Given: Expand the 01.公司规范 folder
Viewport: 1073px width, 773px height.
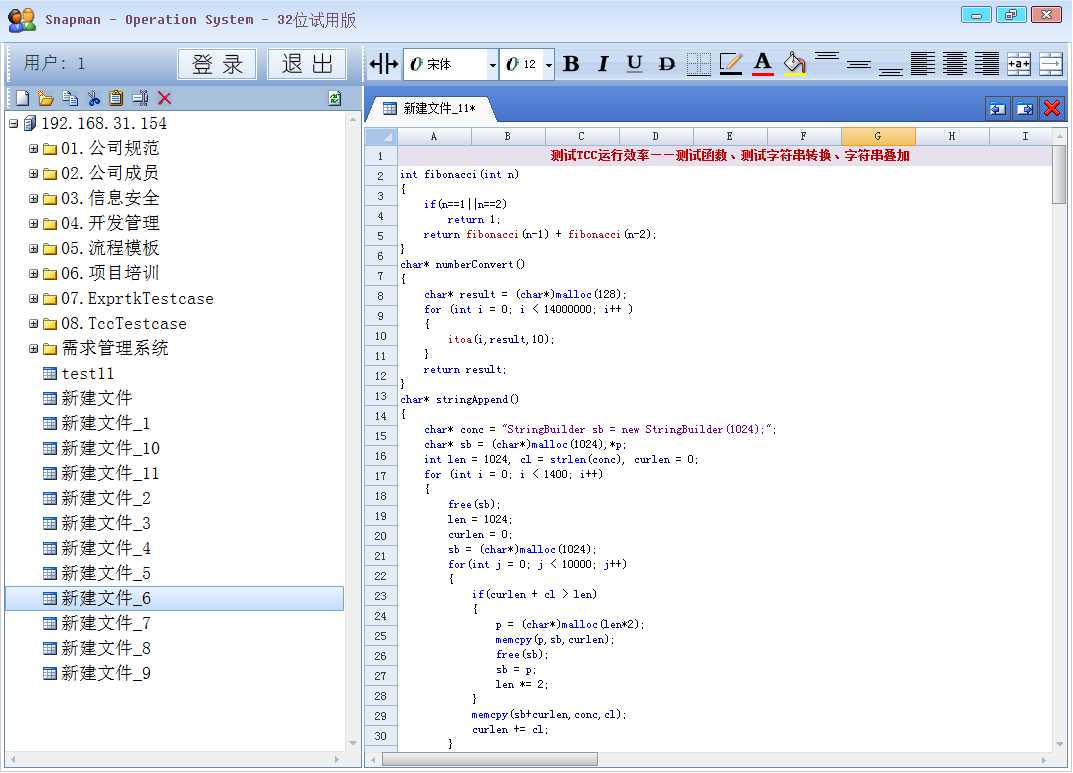Looking at the screenshot, I should [33, 148].
